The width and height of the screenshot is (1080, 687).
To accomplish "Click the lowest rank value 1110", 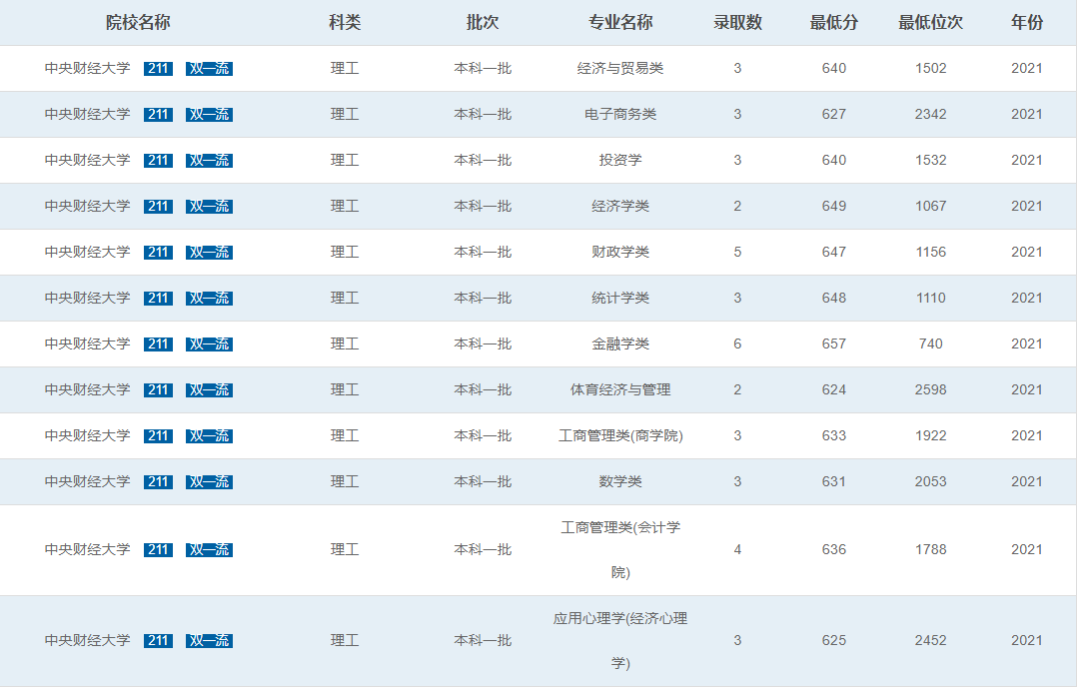I will 931,298.
